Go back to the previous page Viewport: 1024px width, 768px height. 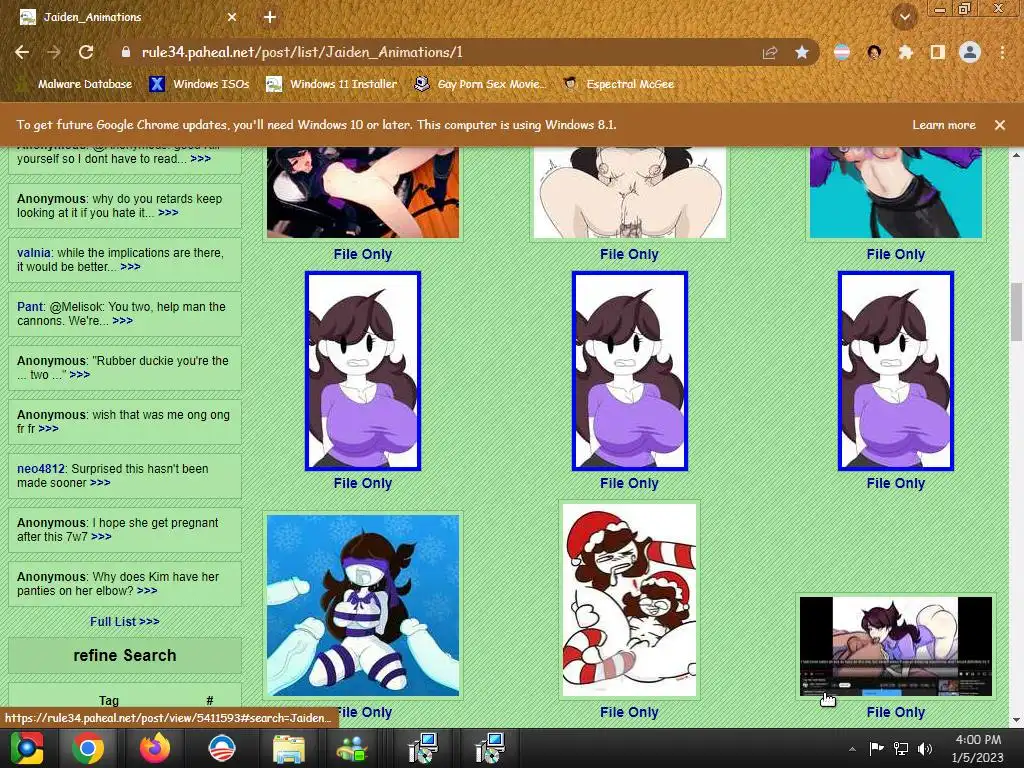(22, 52)
